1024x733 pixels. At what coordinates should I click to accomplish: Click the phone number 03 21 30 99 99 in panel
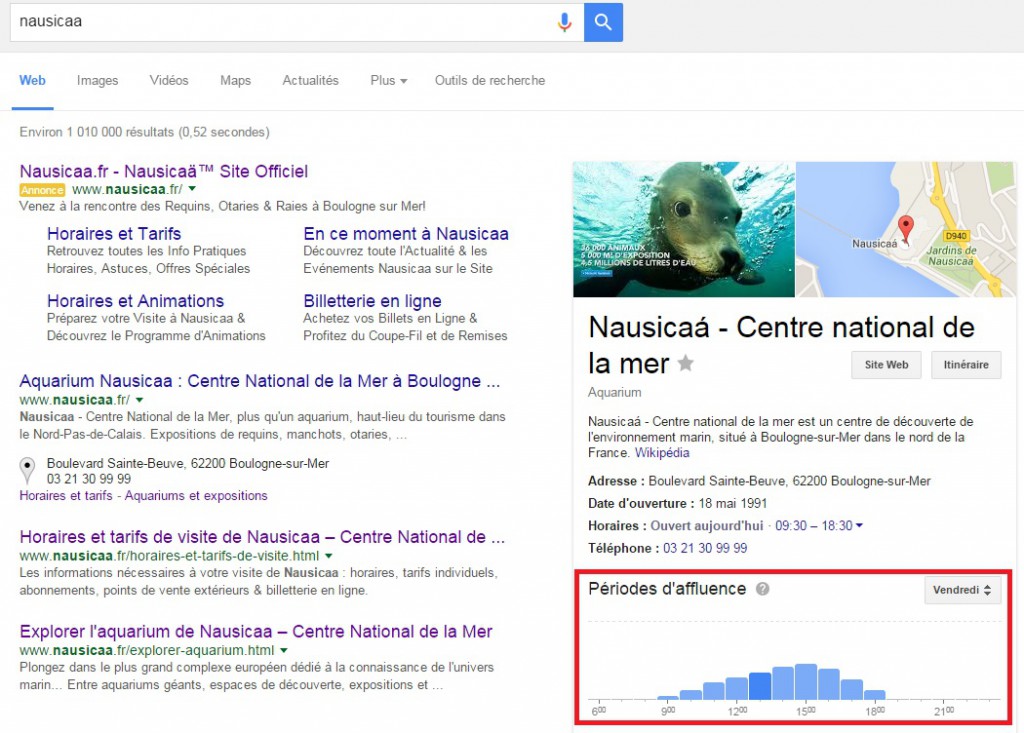coord(705,548)
